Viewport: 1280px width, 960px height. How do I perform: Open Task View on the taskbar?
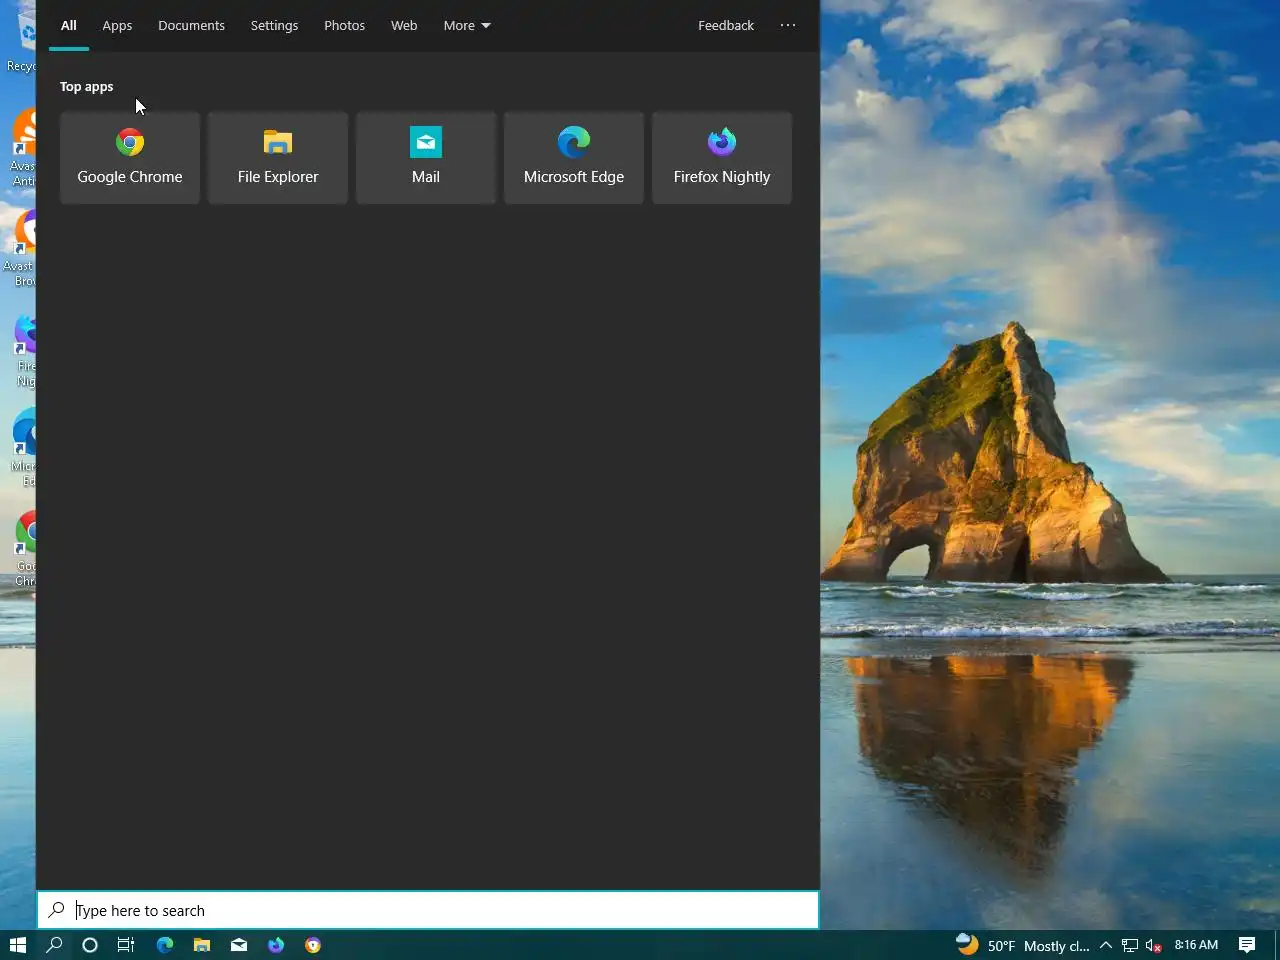(x=126, y=945)
